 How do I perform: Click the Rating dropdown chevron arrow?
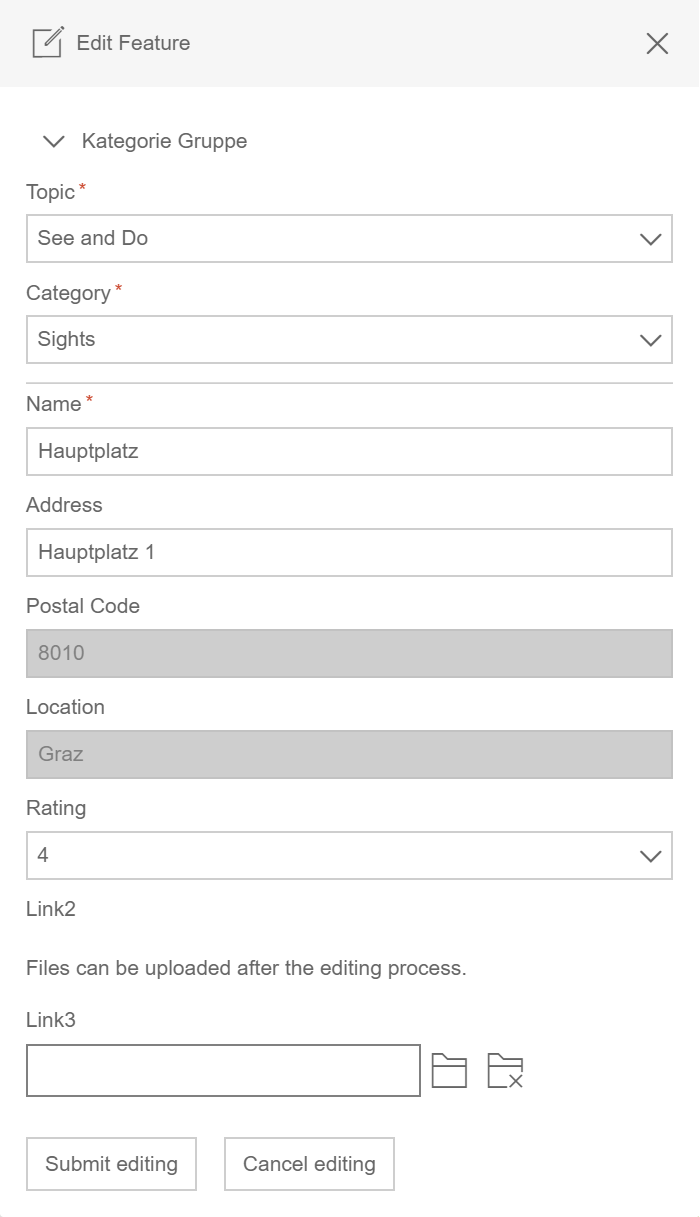pyautogui.click(x=651, y=855)
